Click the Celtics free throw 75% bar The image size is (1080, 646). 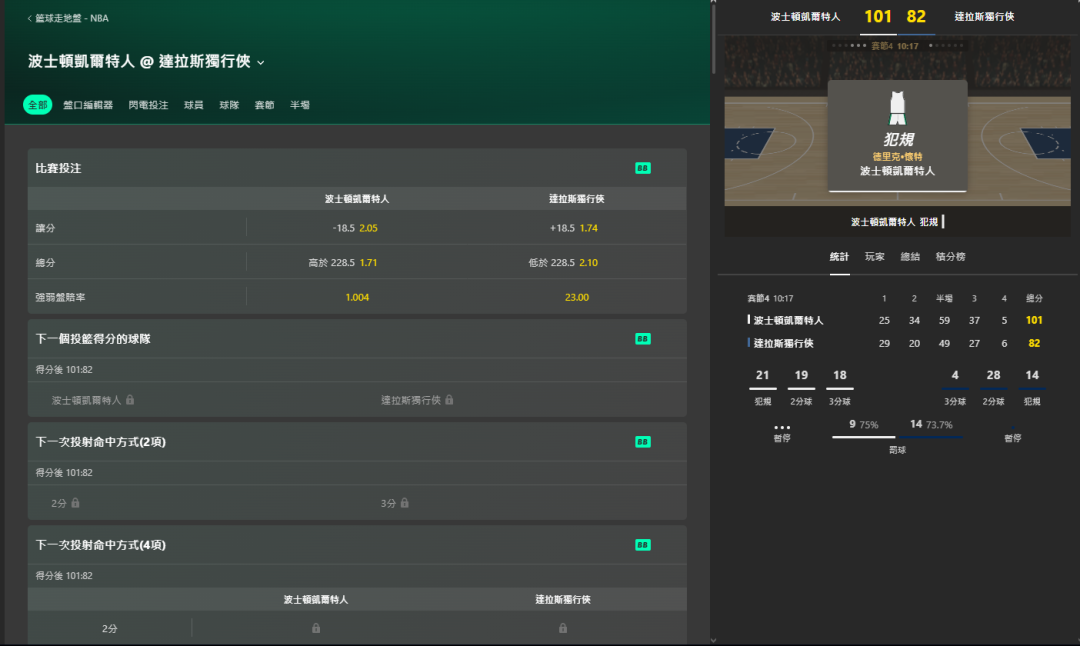click(864, 436)
